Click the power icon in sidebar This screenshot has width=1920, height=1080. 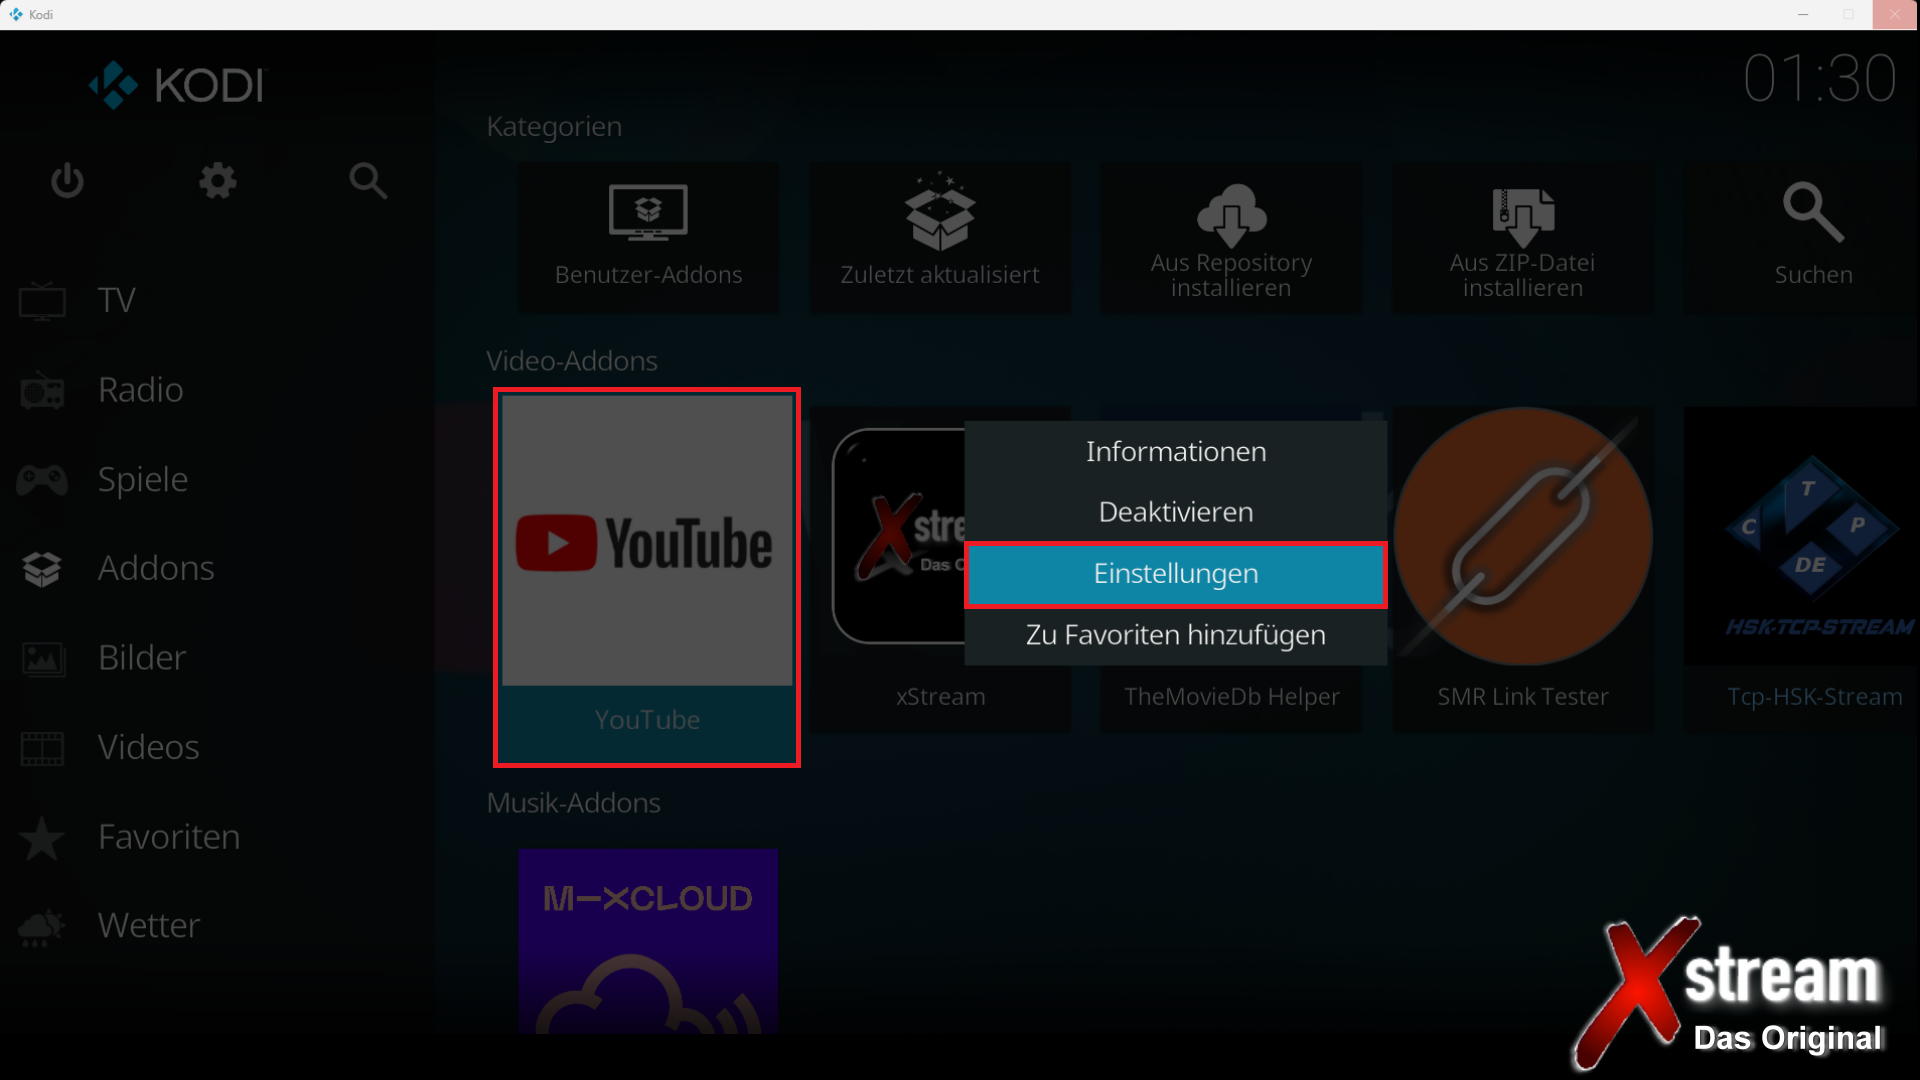pos(67,181)
